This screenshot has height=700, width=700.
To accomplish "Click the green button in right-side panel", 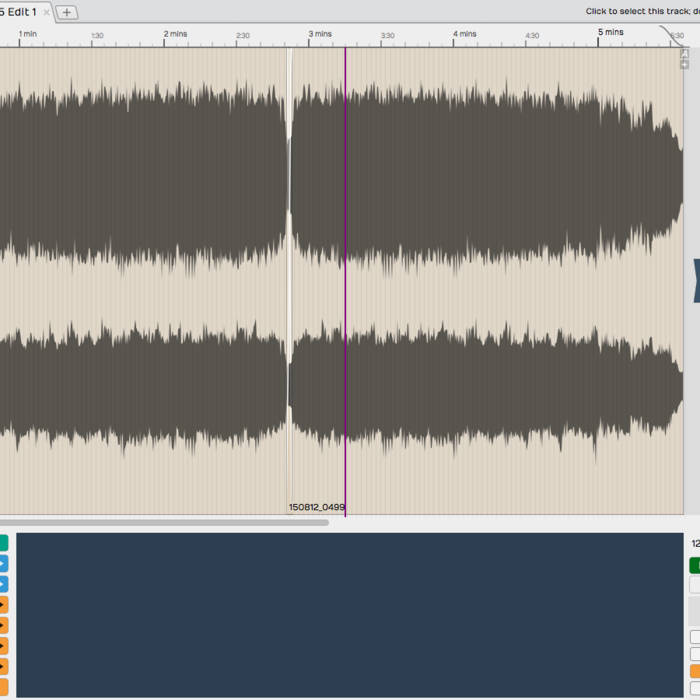I will [x=695, y=565].
